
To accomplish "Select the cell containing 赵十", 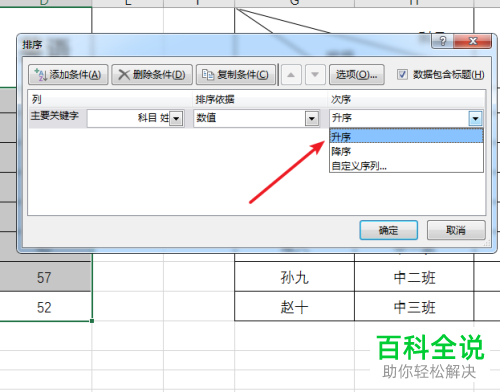I will pos(295,307).
